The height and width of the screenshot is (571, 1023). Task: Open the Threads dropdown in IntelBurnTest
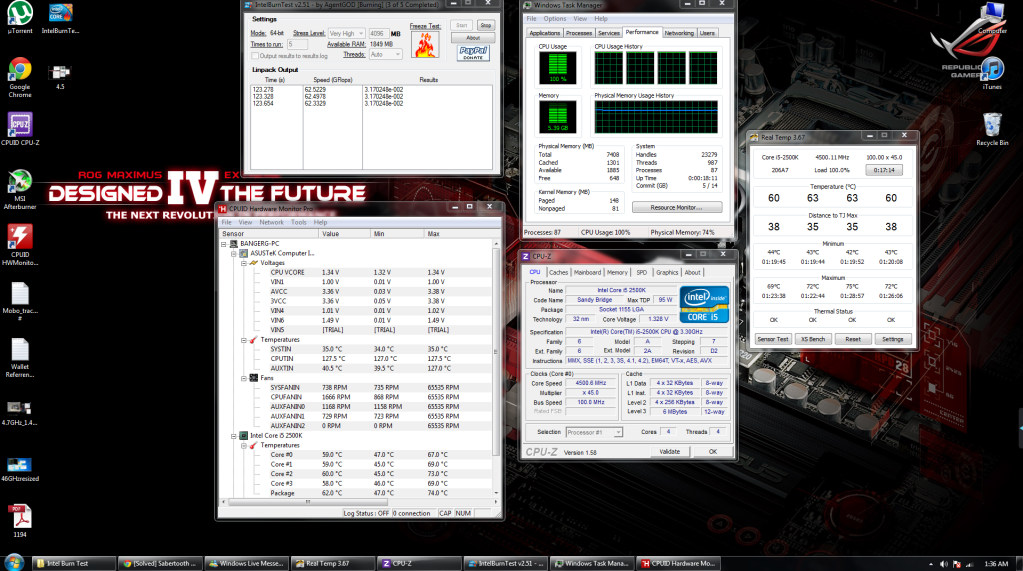pos(385,55)
